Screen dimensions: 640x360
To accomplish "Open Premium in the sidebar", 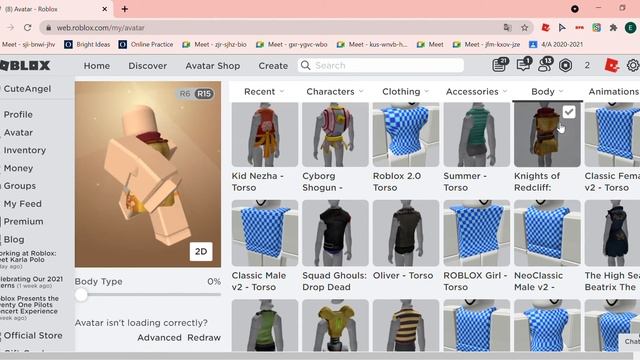I will (23, 221).
